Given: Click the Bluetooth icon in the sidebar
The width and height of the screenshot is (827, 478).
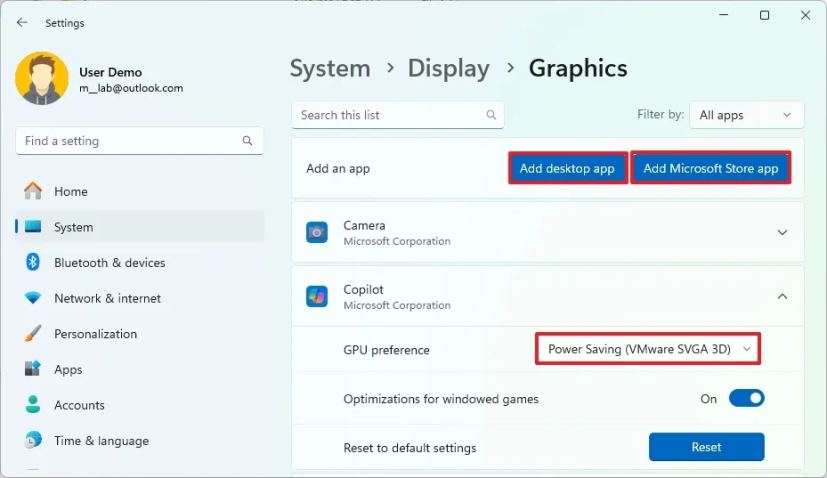Looking at the screenshot, I should [33, 262].
